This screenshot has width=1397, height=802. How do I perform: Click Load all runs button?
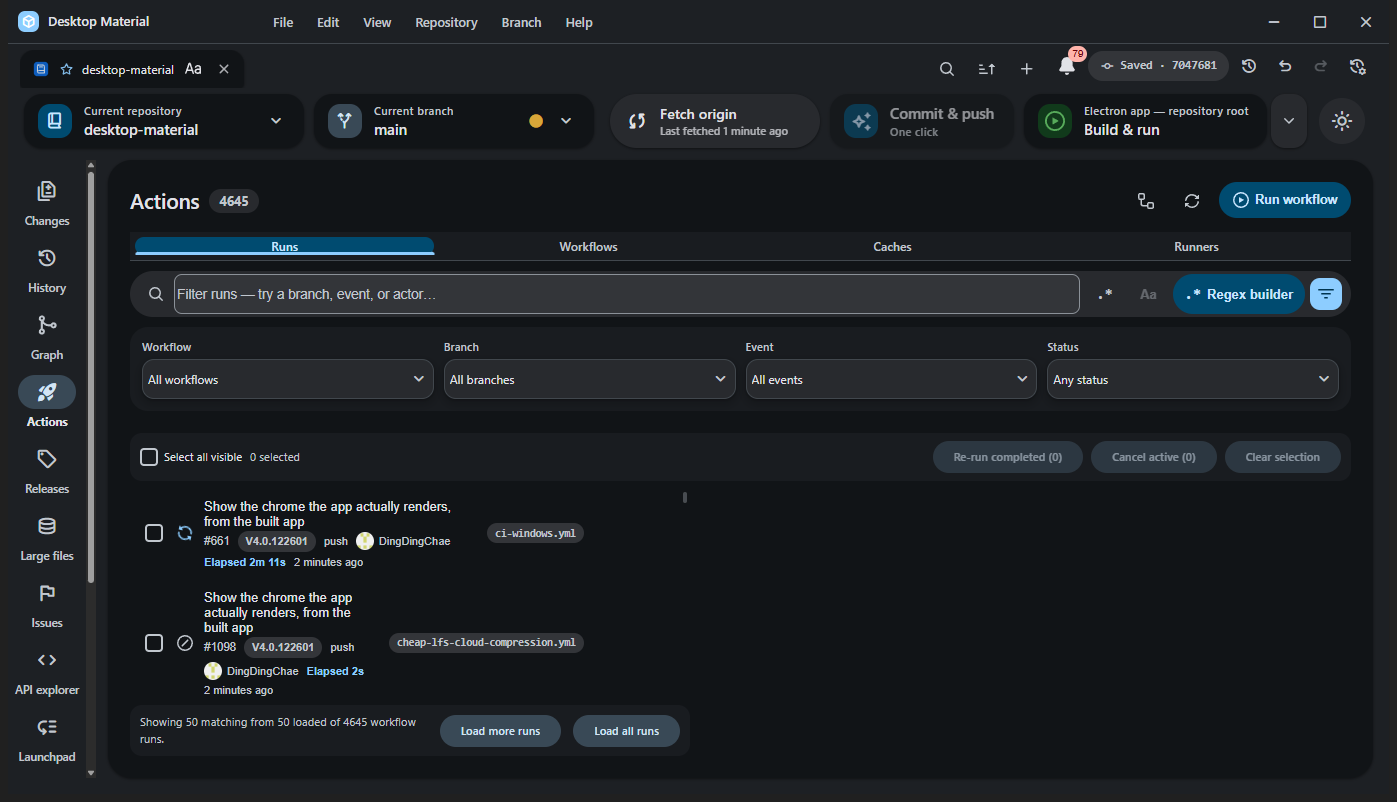click(626, 731)
